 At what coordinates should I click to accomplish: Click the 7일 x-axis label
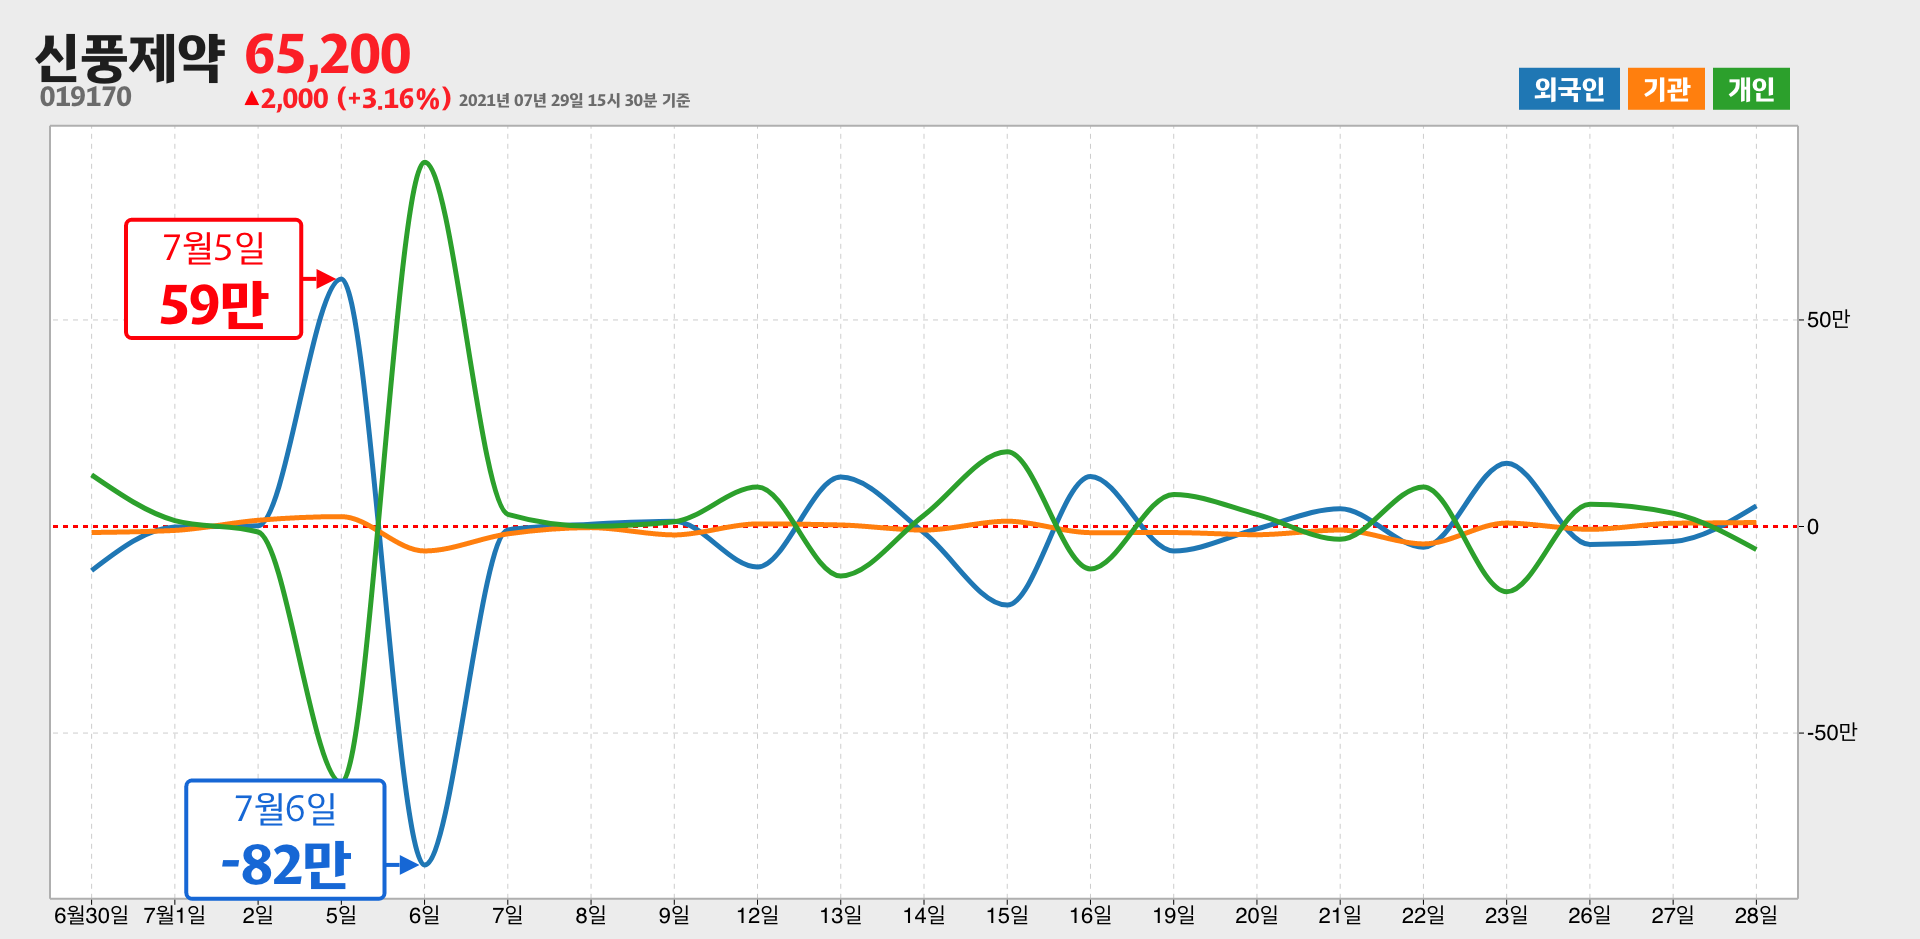click(x=507, y=915)
